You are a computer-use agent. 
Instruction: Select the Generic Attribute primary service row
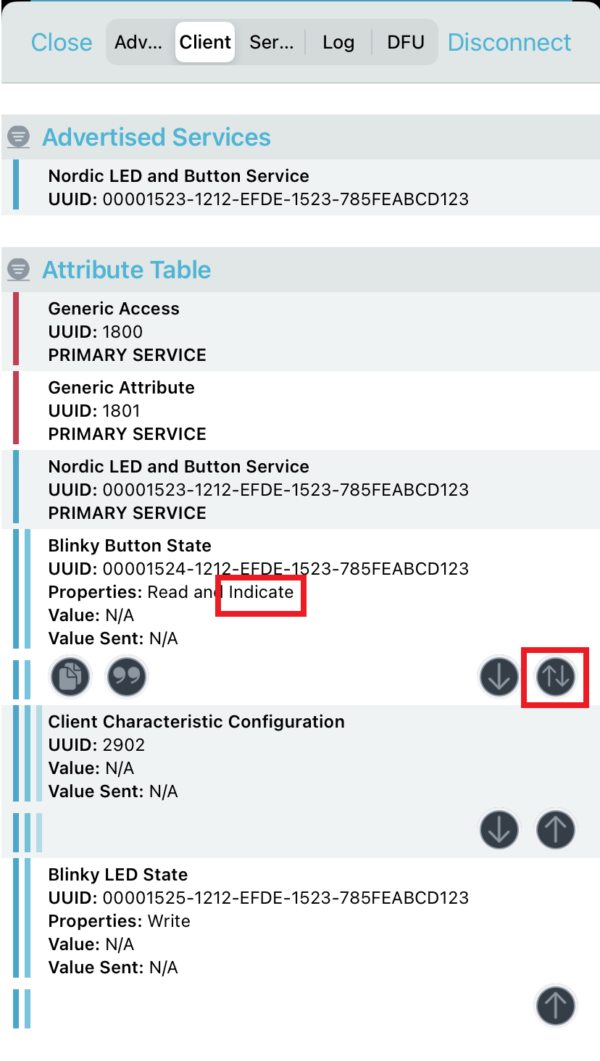[x=300, y=410]
